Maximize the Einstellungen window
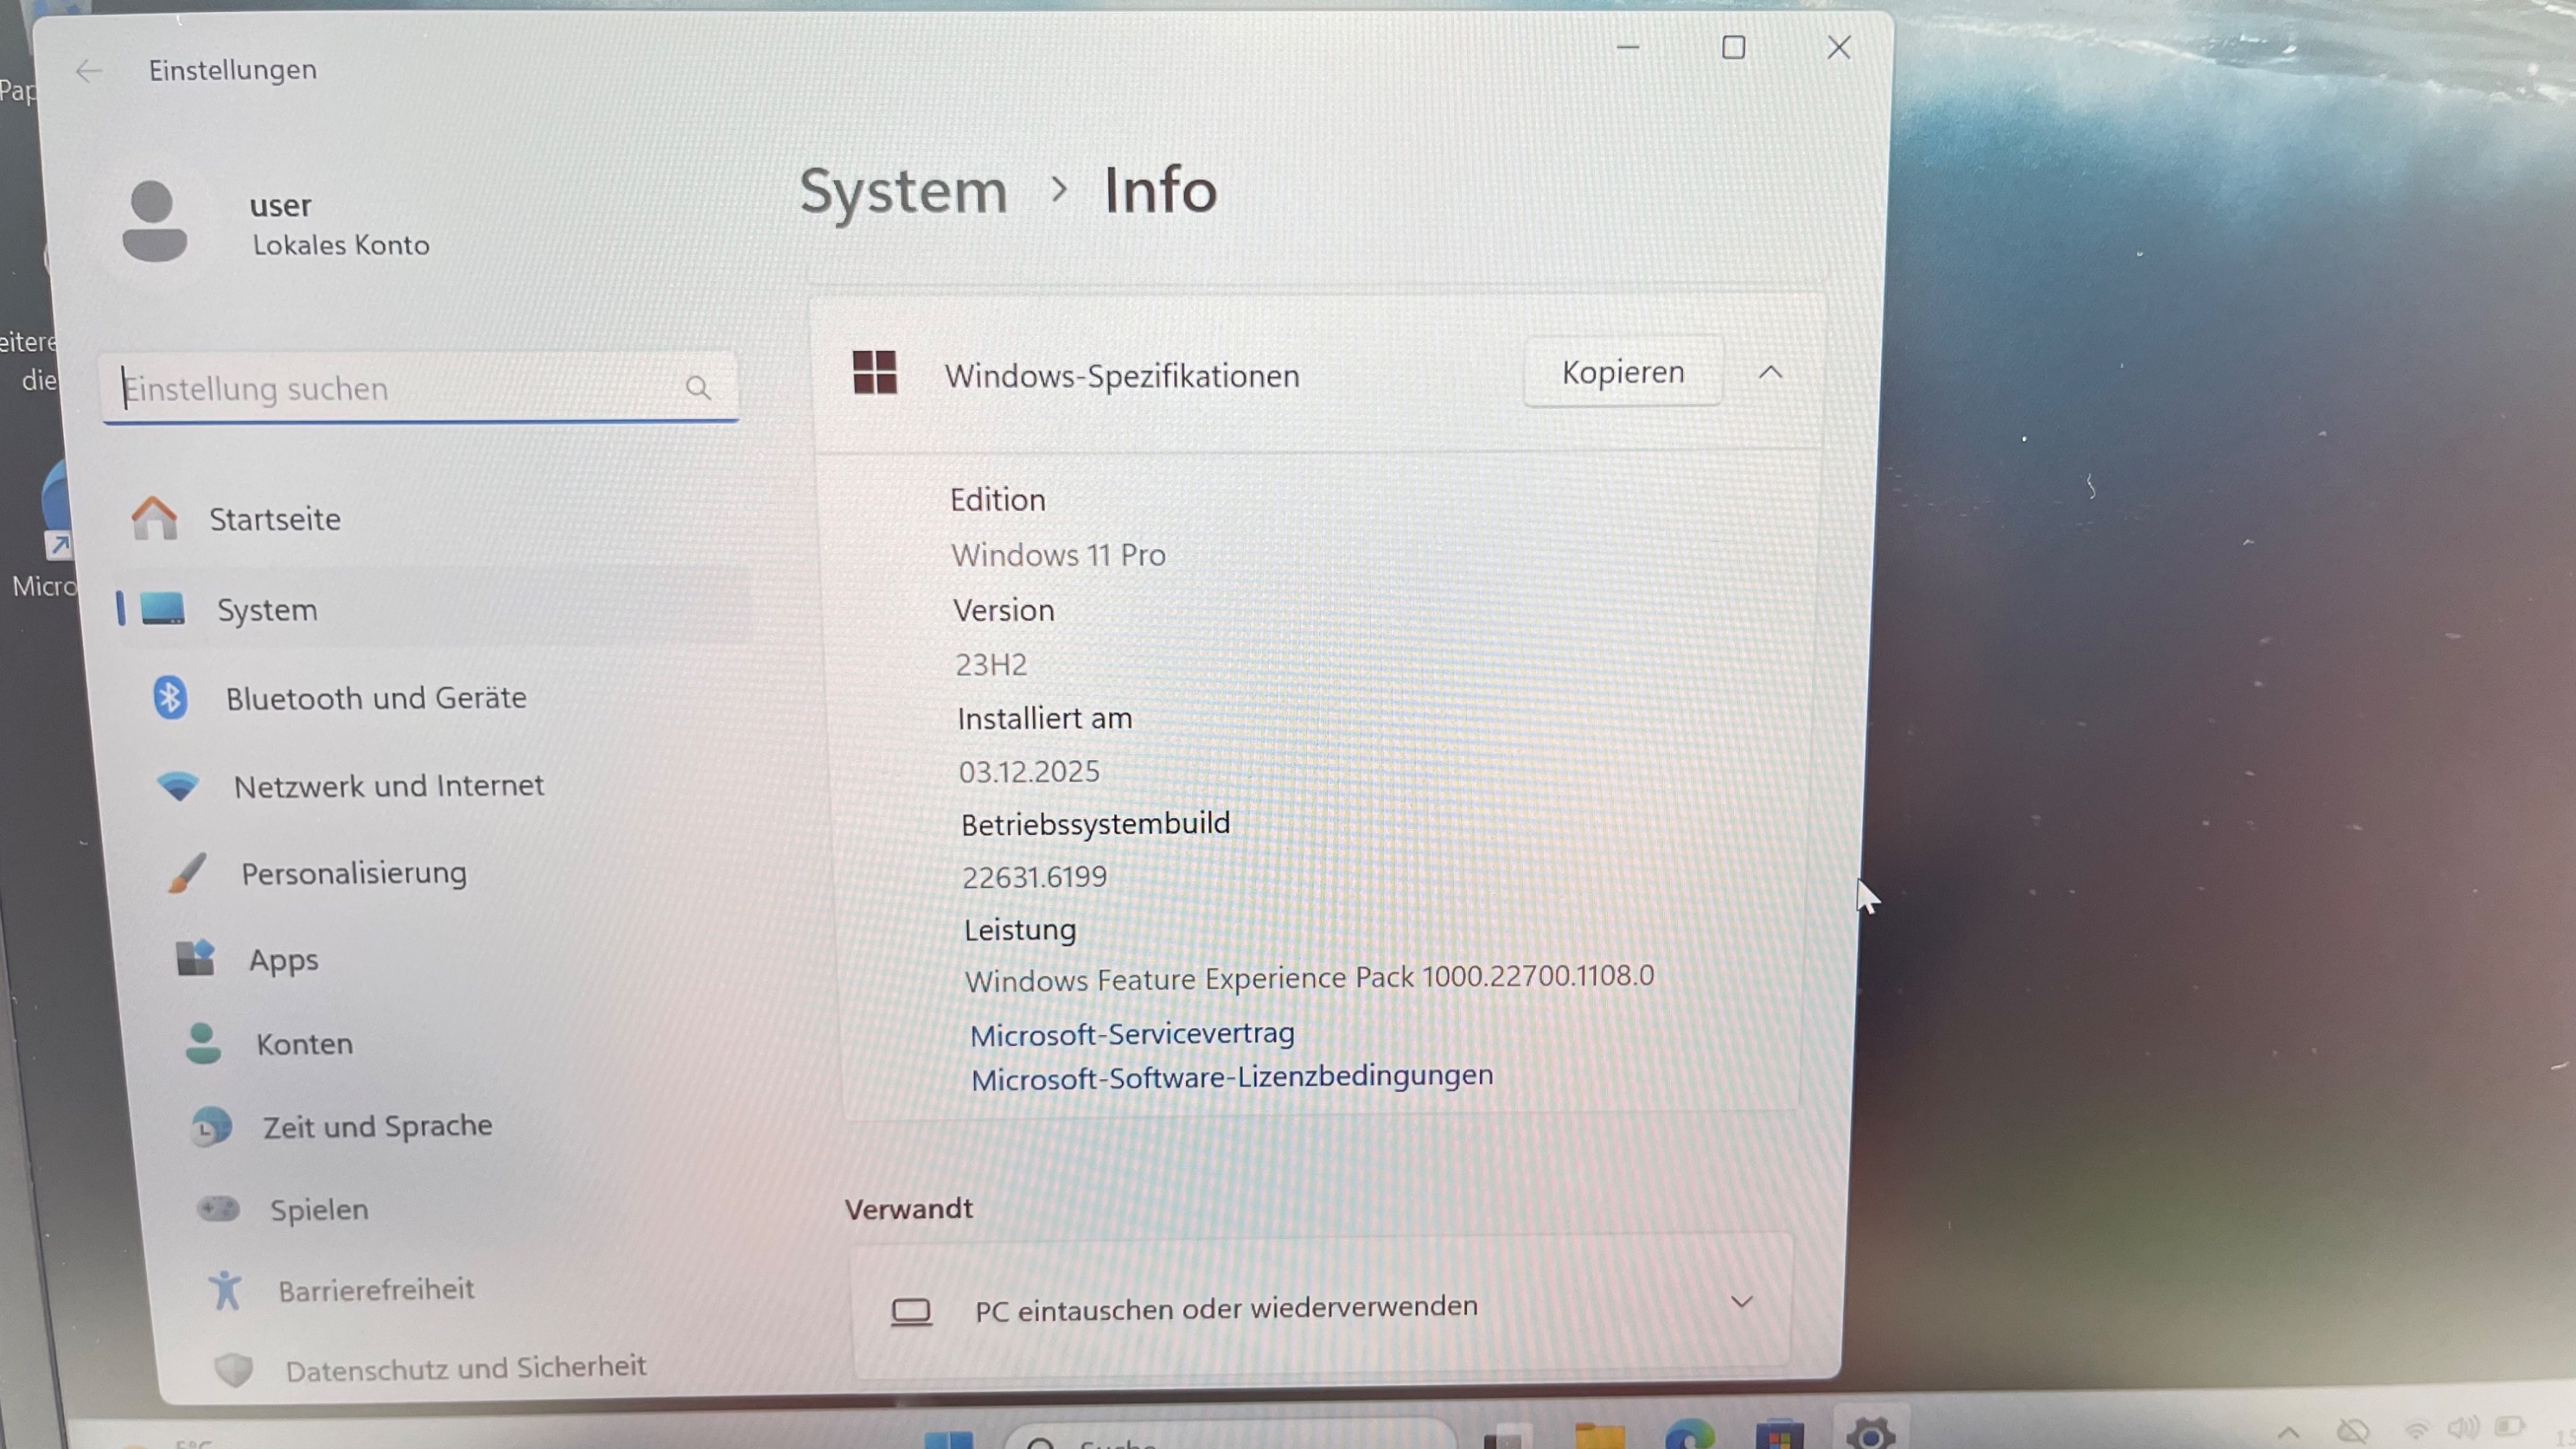The image size is (2576, 1449). [x=1733, y=47]
